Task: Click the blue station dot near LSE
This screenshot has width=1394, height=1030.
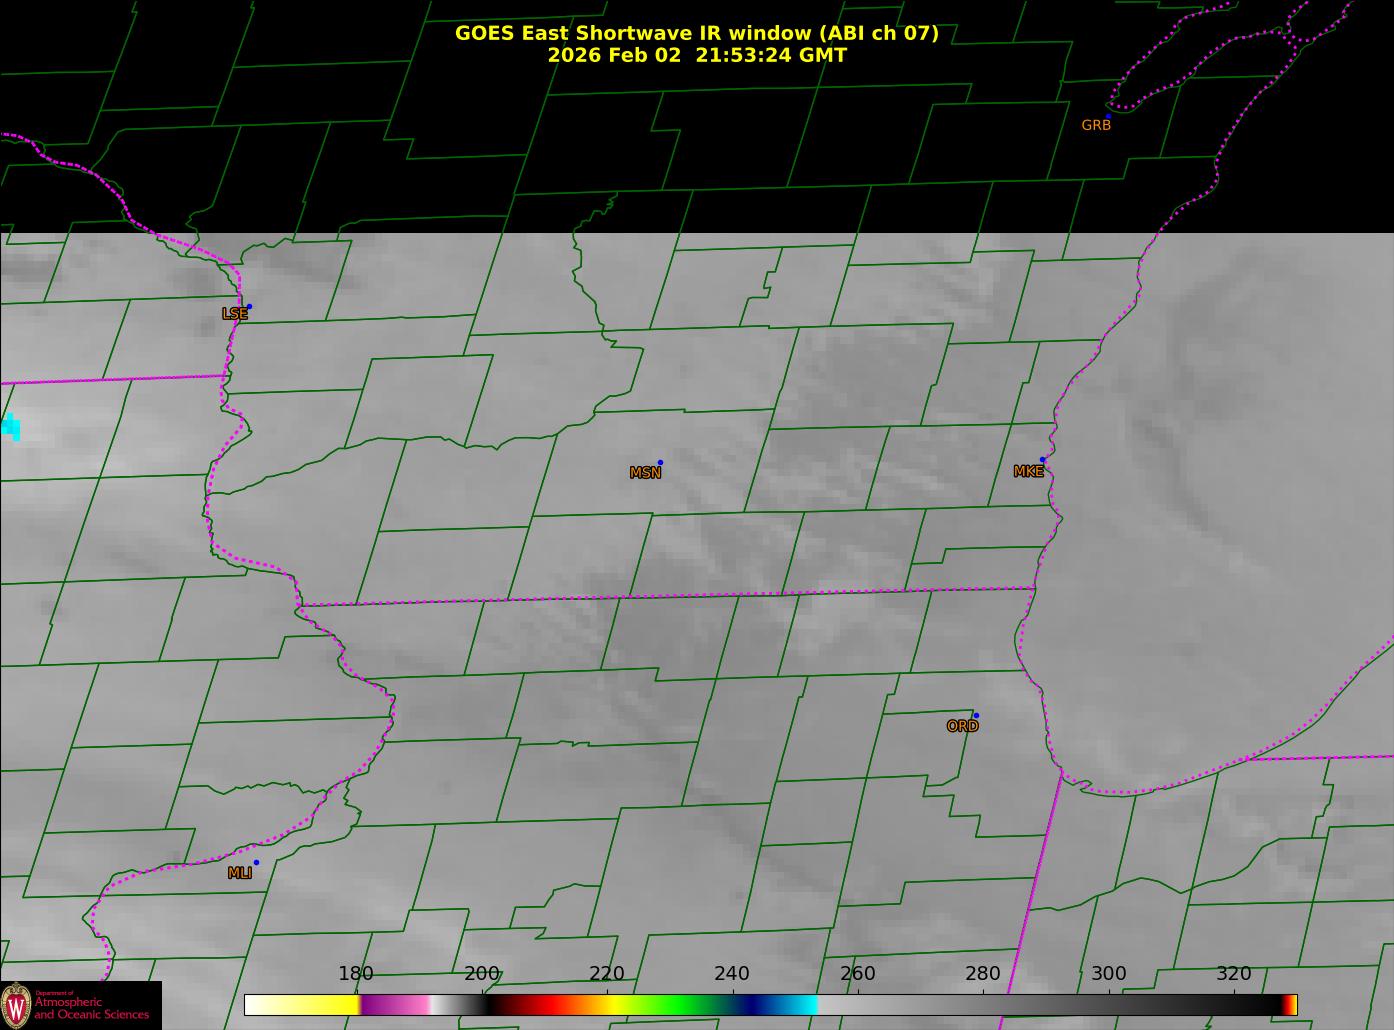Action: (x=249, y=306)
